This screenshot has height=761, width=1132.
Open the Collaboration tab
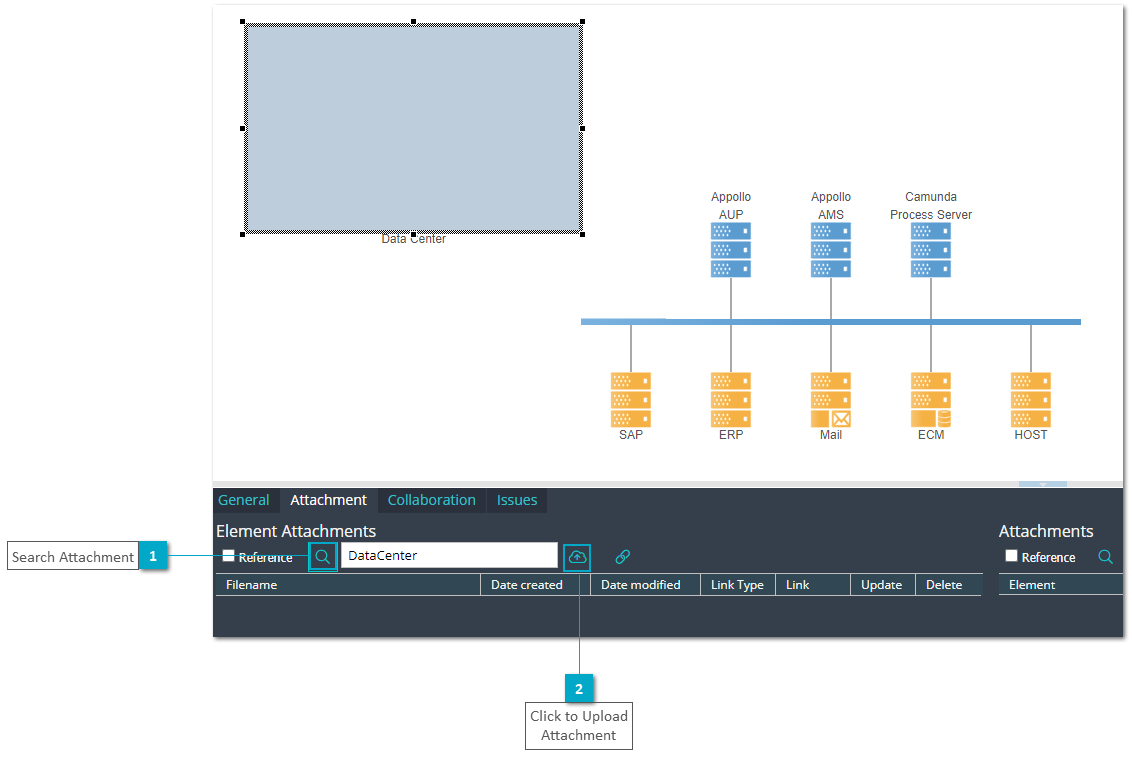(432, 500)
